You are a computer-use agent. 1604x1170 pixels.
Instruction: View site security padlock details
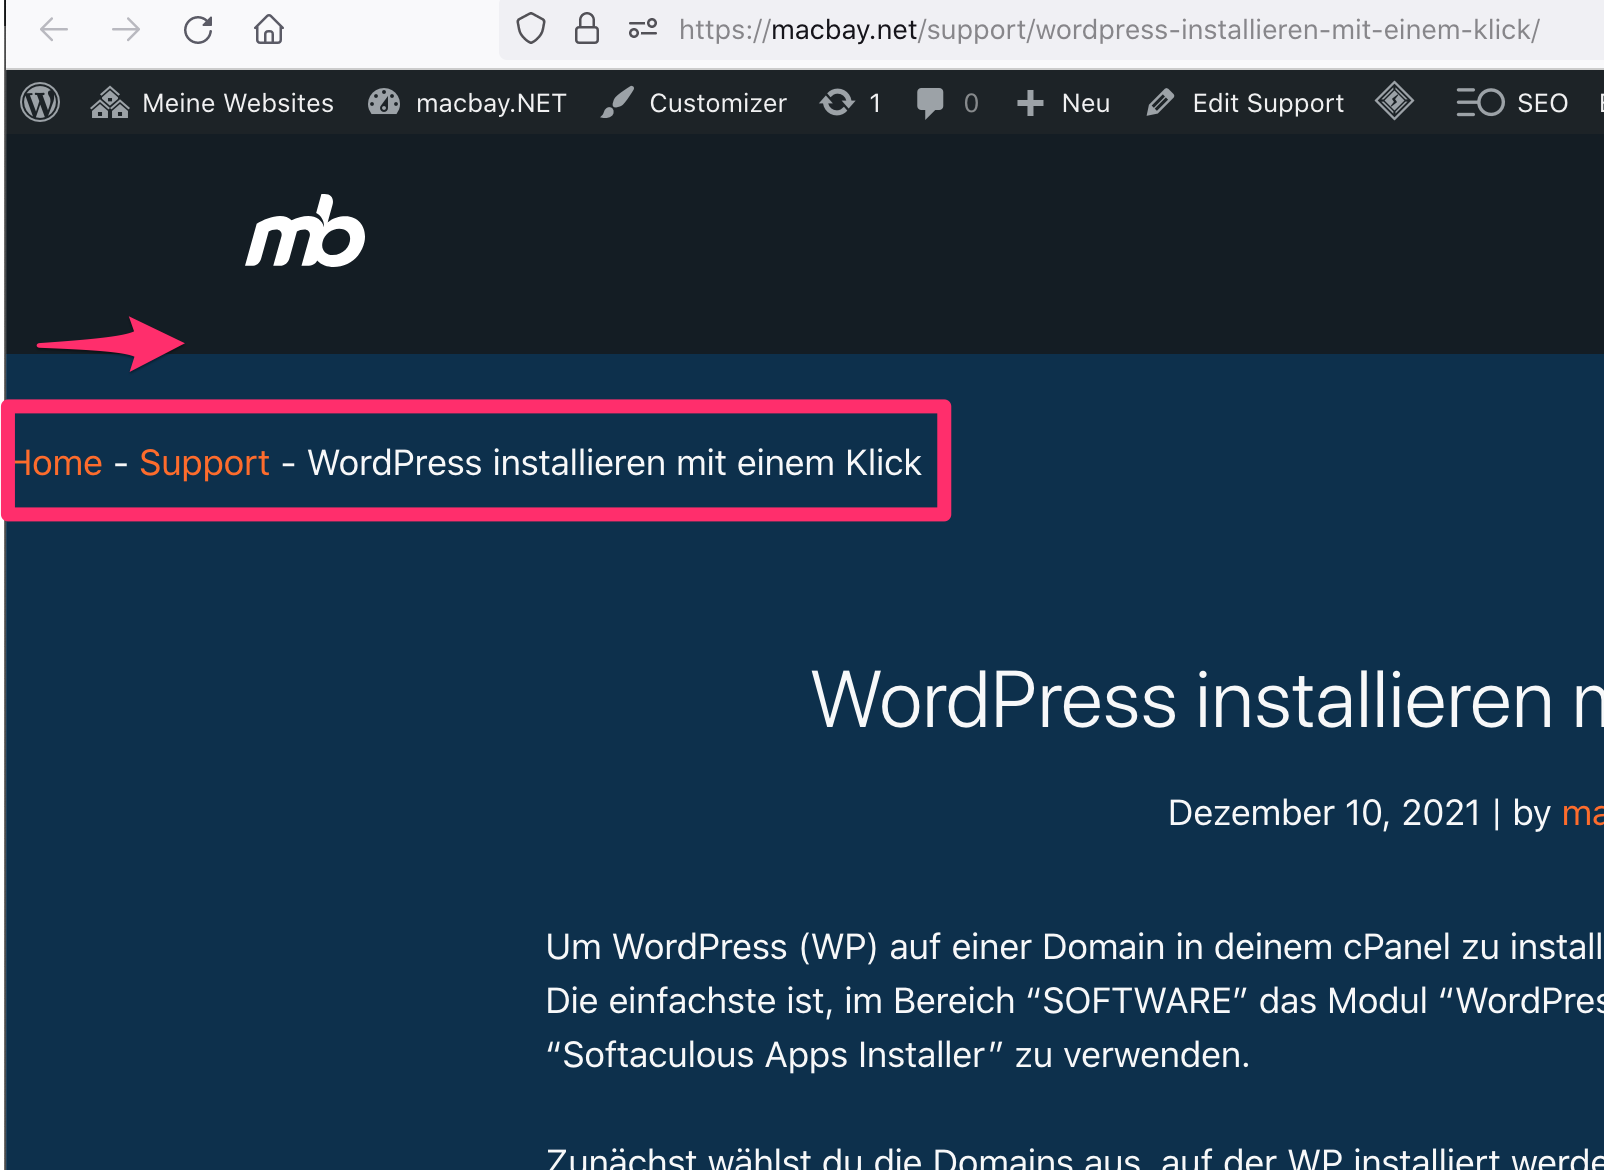pyautogui.click(x=587, y=29)
